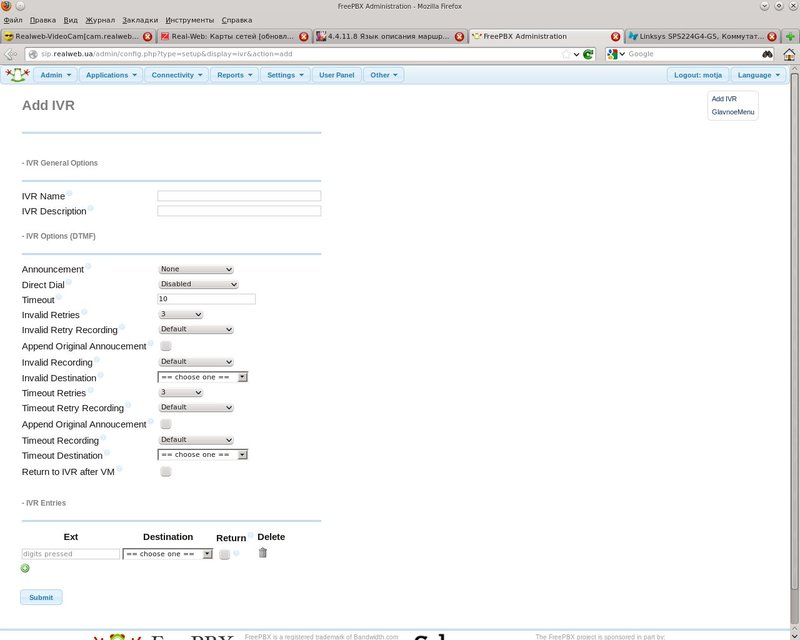The height and width of the screenshot is (640, 800).
Task: Click the Google search engine icon
Action: [x=613, y=54]
